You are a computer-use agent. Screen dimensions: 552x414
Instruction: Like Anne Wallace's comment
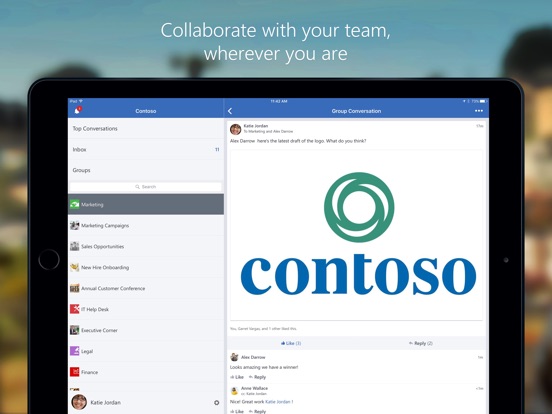(x=237, y=411)
